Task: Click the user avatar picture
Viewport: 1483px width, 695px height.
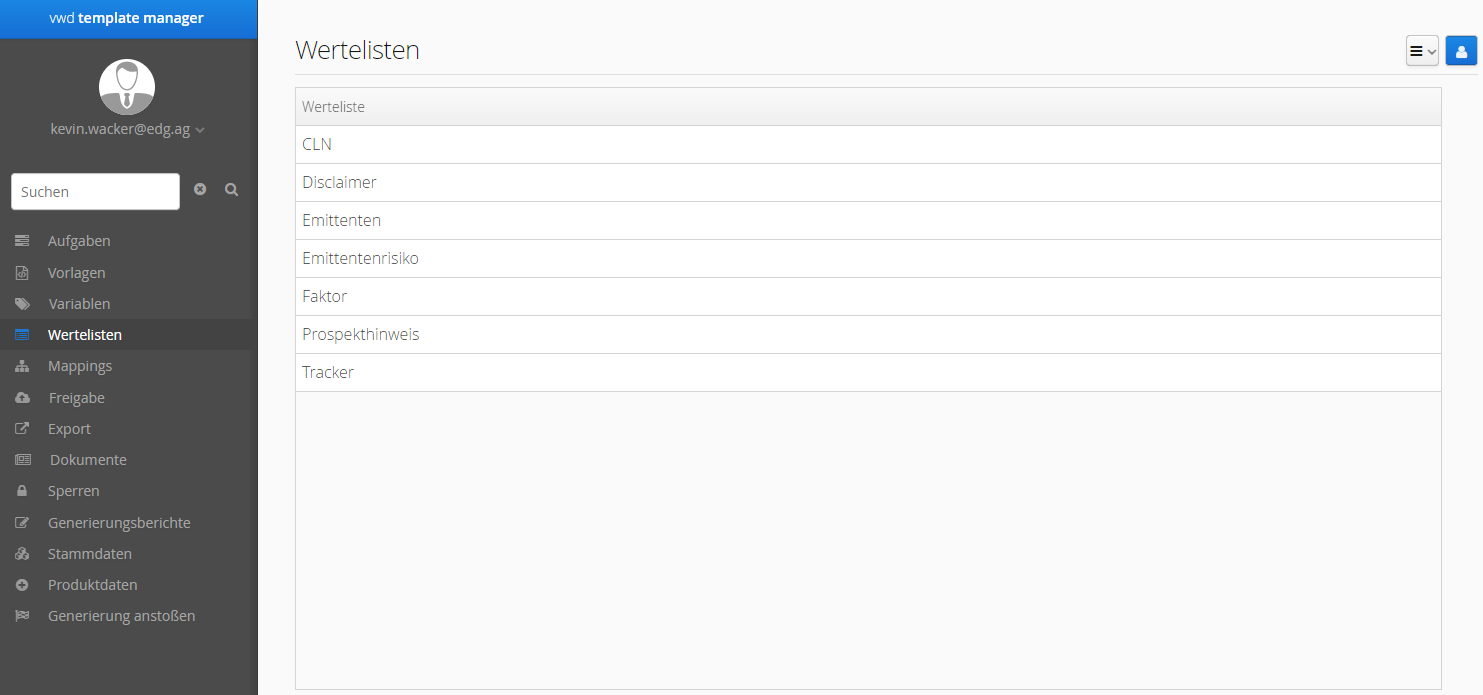Action: [x=127, y=87]
